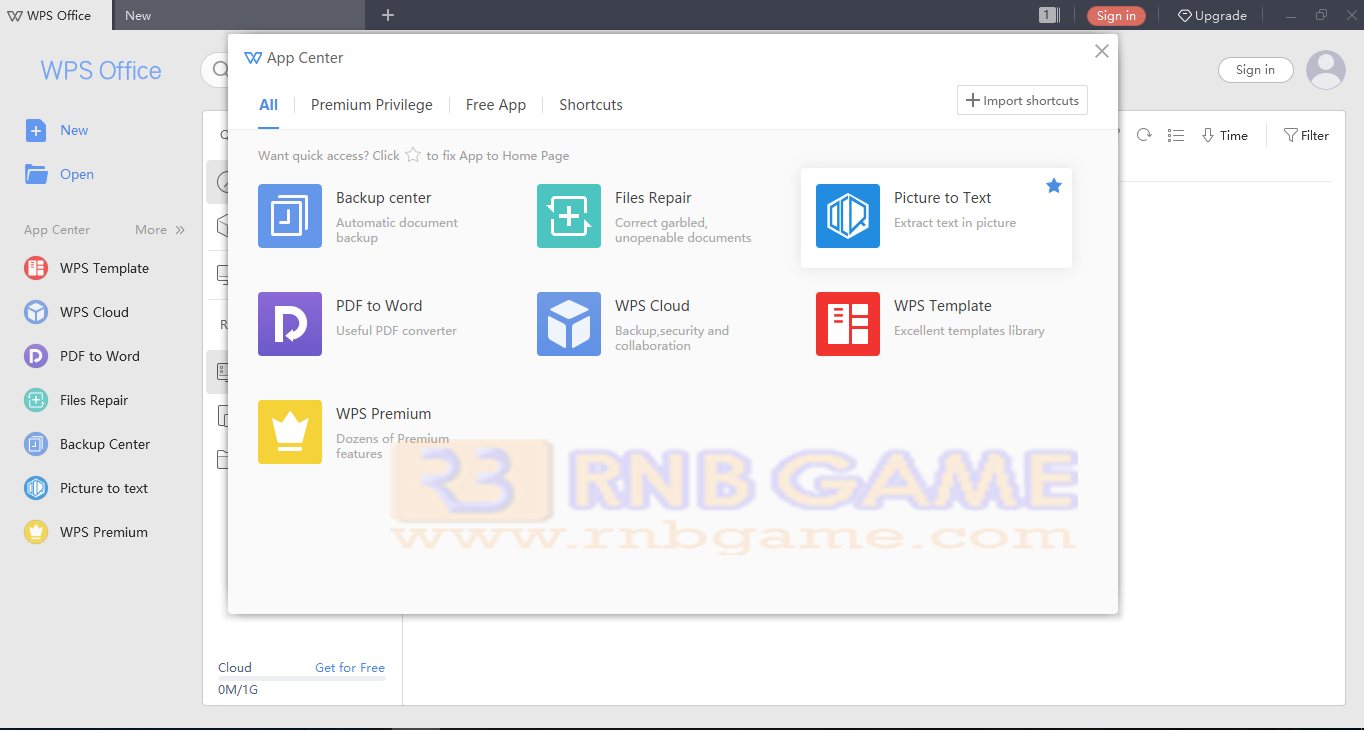
Task: Click the Import shortcuts button
Action: pyautogui.click(x=1022, y=101)
